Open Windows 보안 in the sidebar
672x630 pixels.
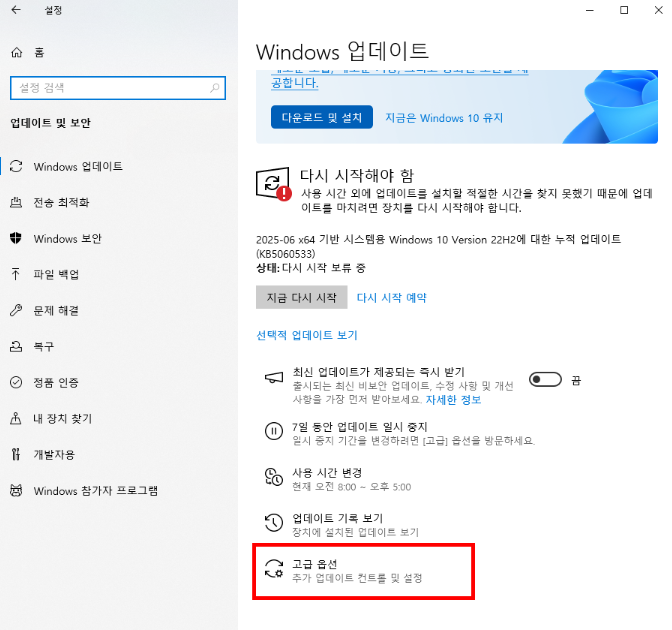click(68, 238)
